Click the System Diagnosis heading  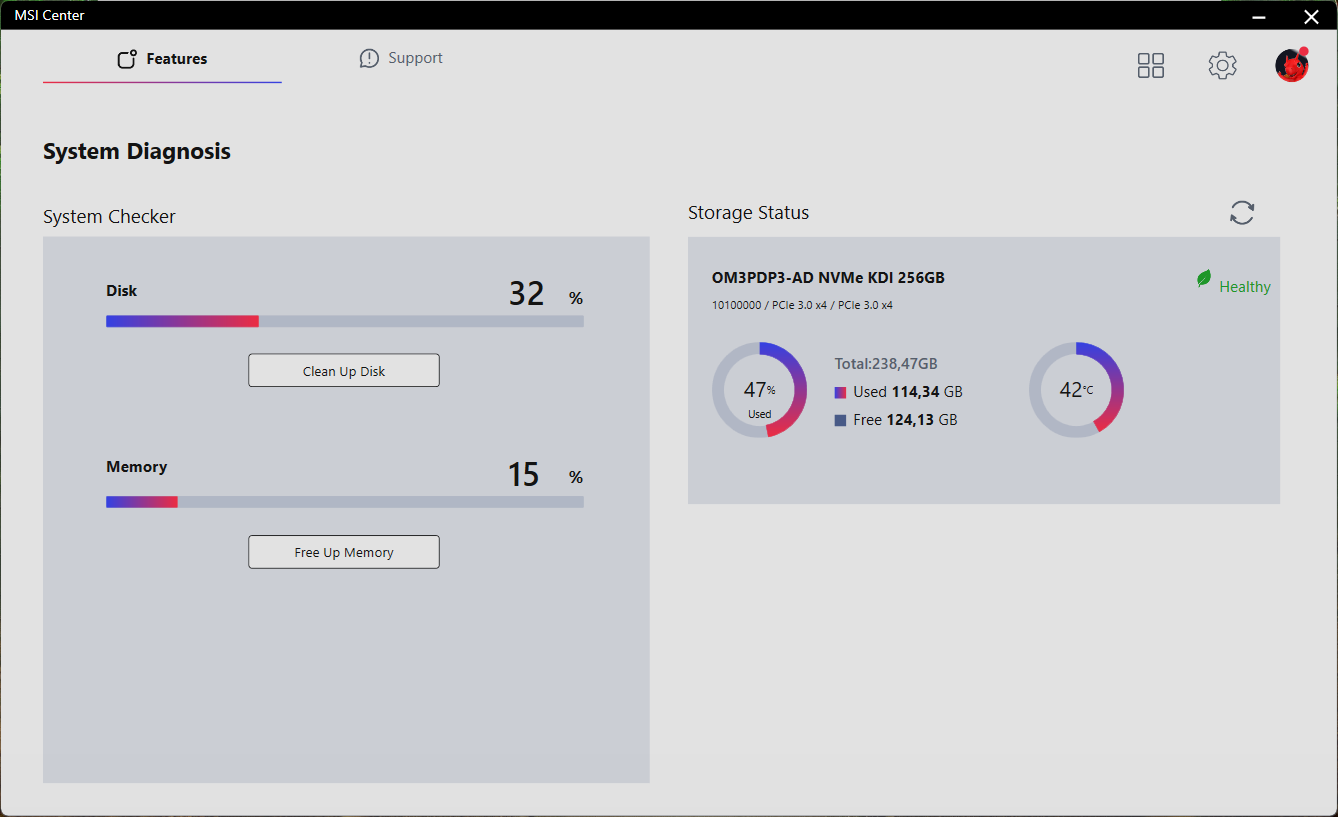pyautogui.click(x=137, y=152)
